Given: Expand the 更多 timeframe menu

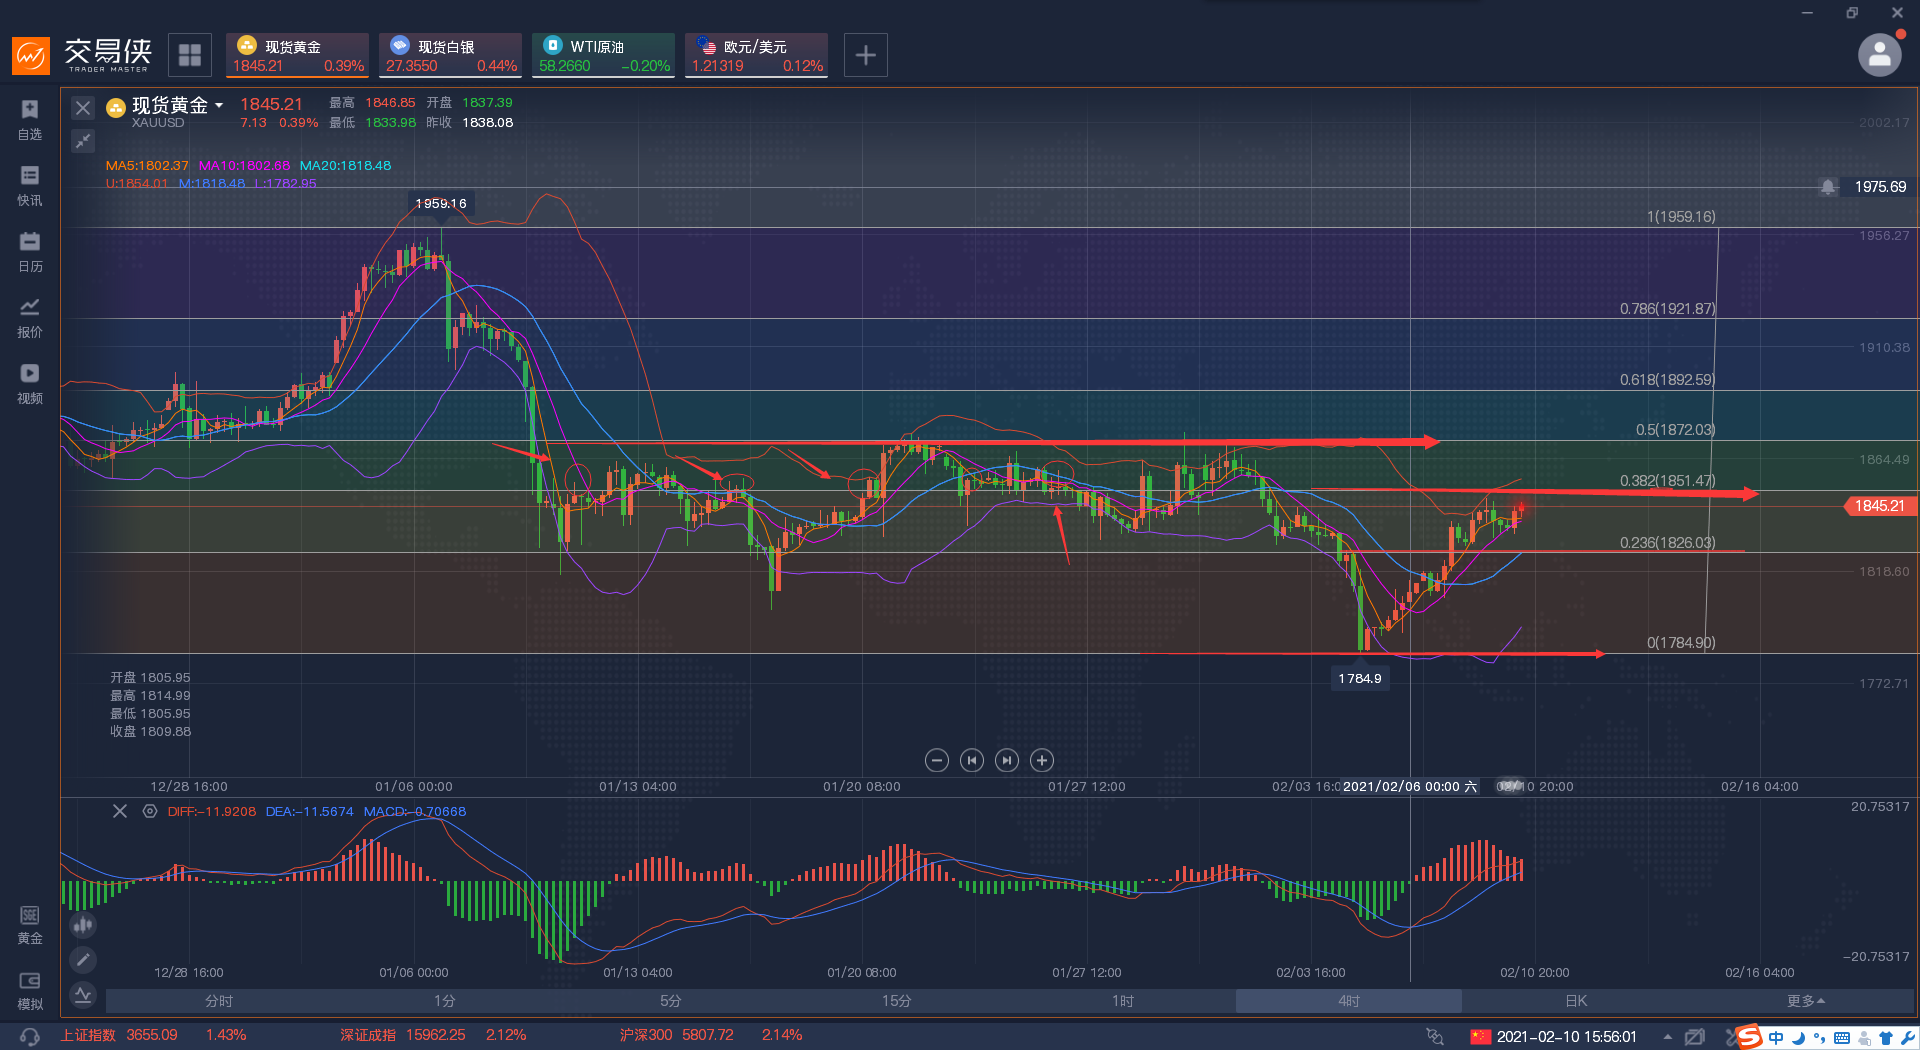Looking at the screenshot, I should point(1806,1001).
